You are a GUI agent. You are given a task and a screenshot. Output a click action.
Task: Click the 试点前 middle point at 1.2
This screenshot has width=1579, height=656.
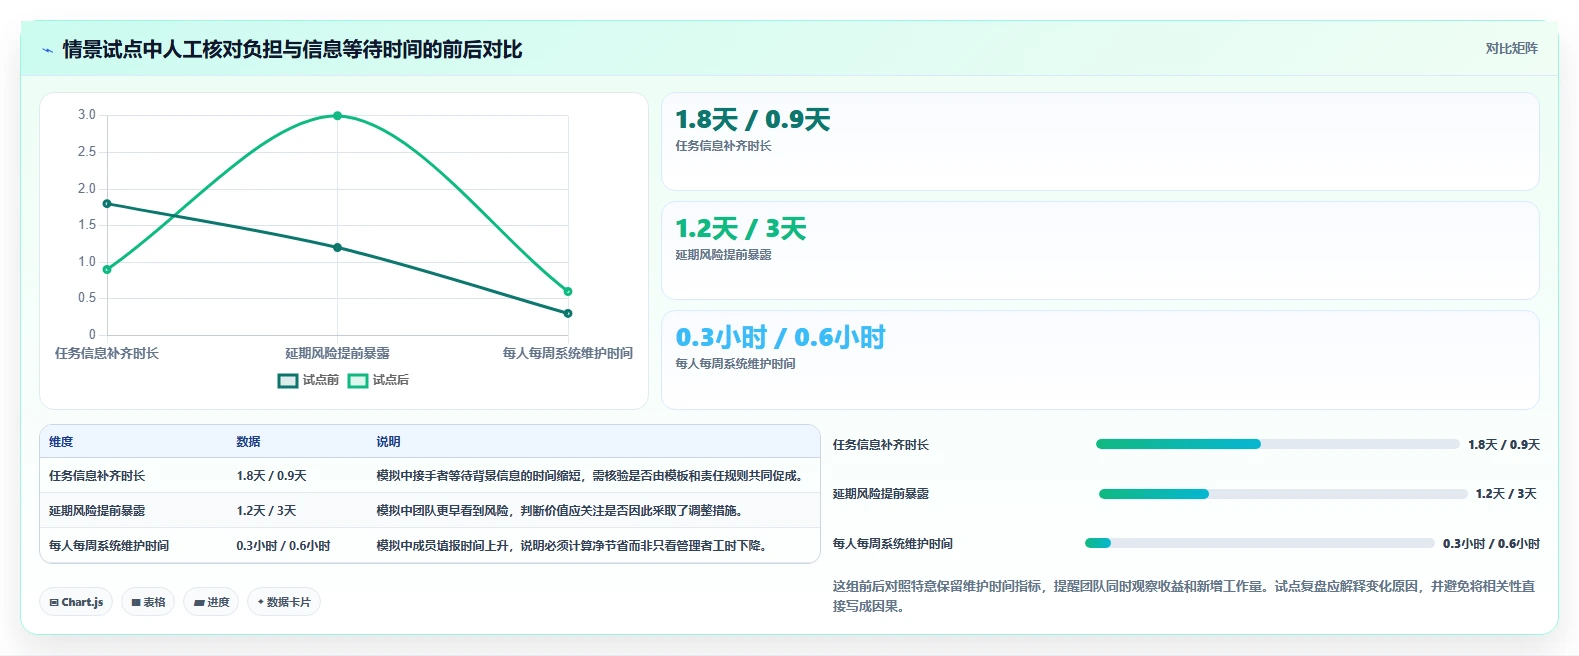click(x=337, y=247)
